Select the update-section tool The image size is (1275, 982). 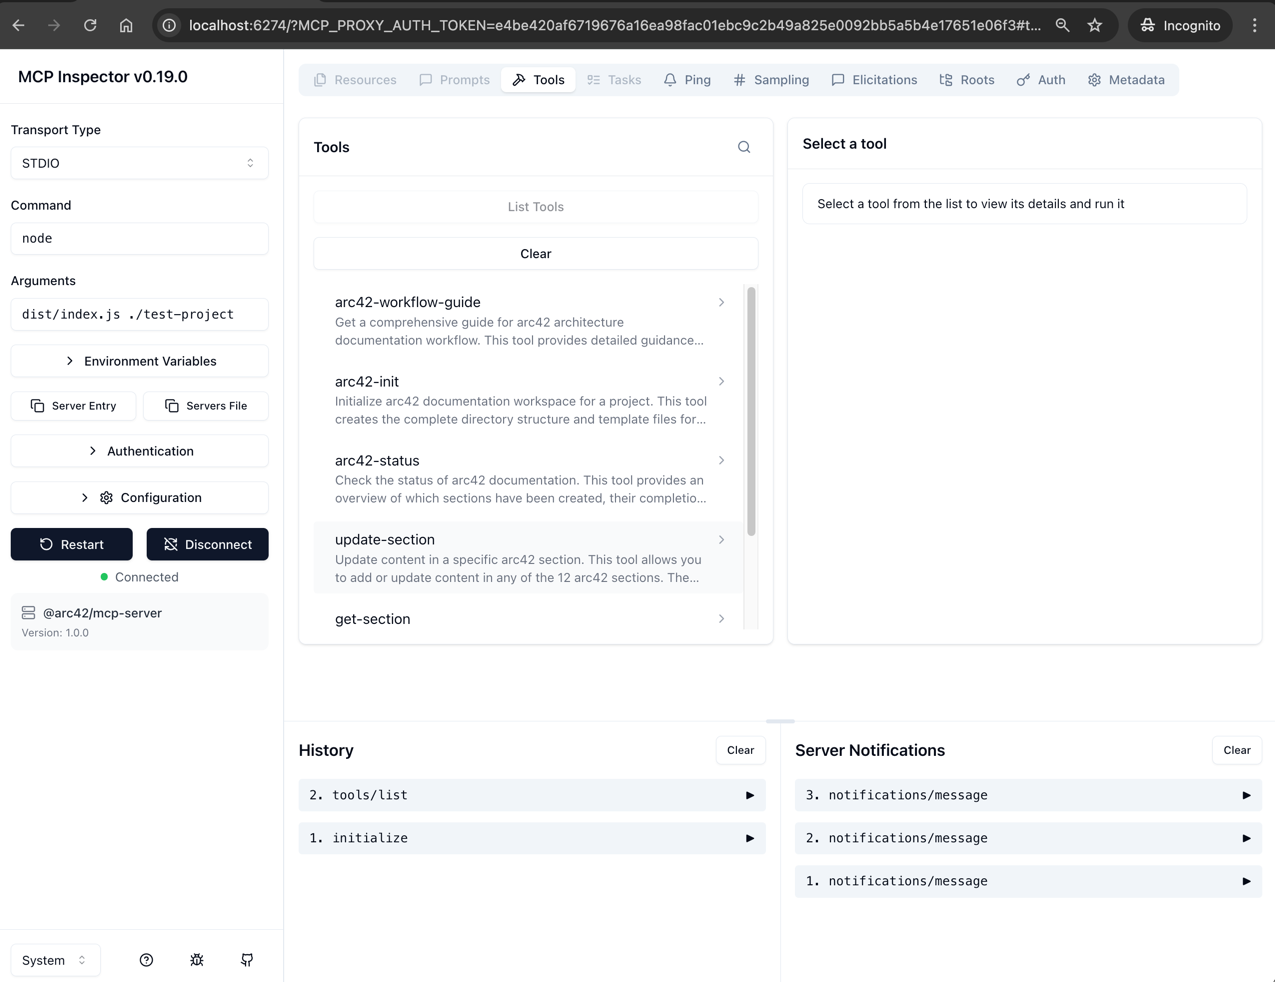(x=529, y=558)
